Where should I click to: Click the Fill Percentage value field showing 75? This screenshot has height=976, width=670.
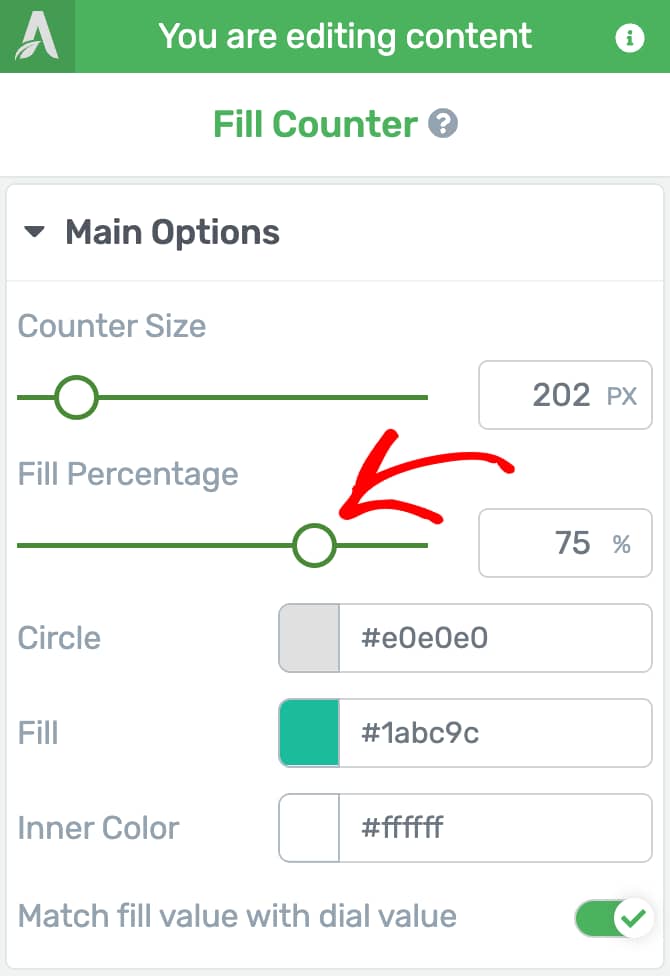coord(565,543)
